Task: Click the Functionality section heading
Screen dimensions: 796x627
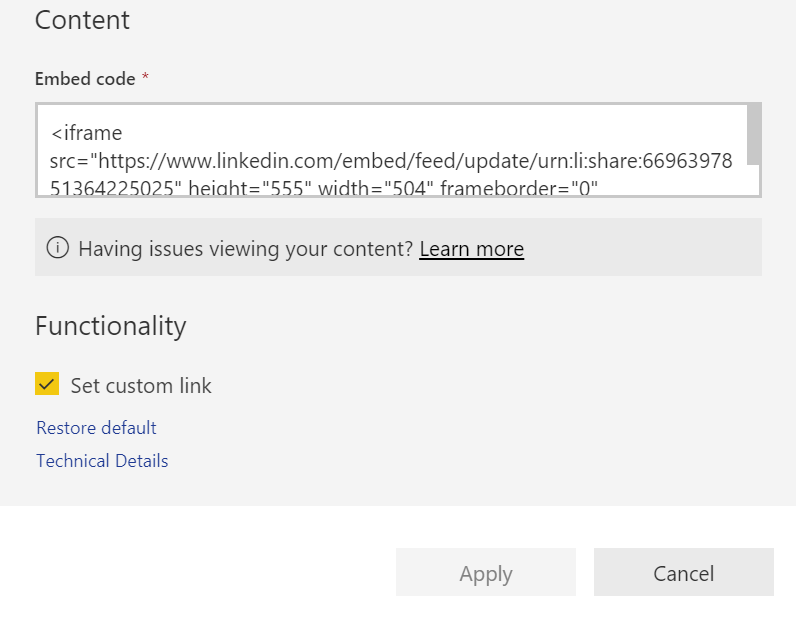Action: pos(110,326)
